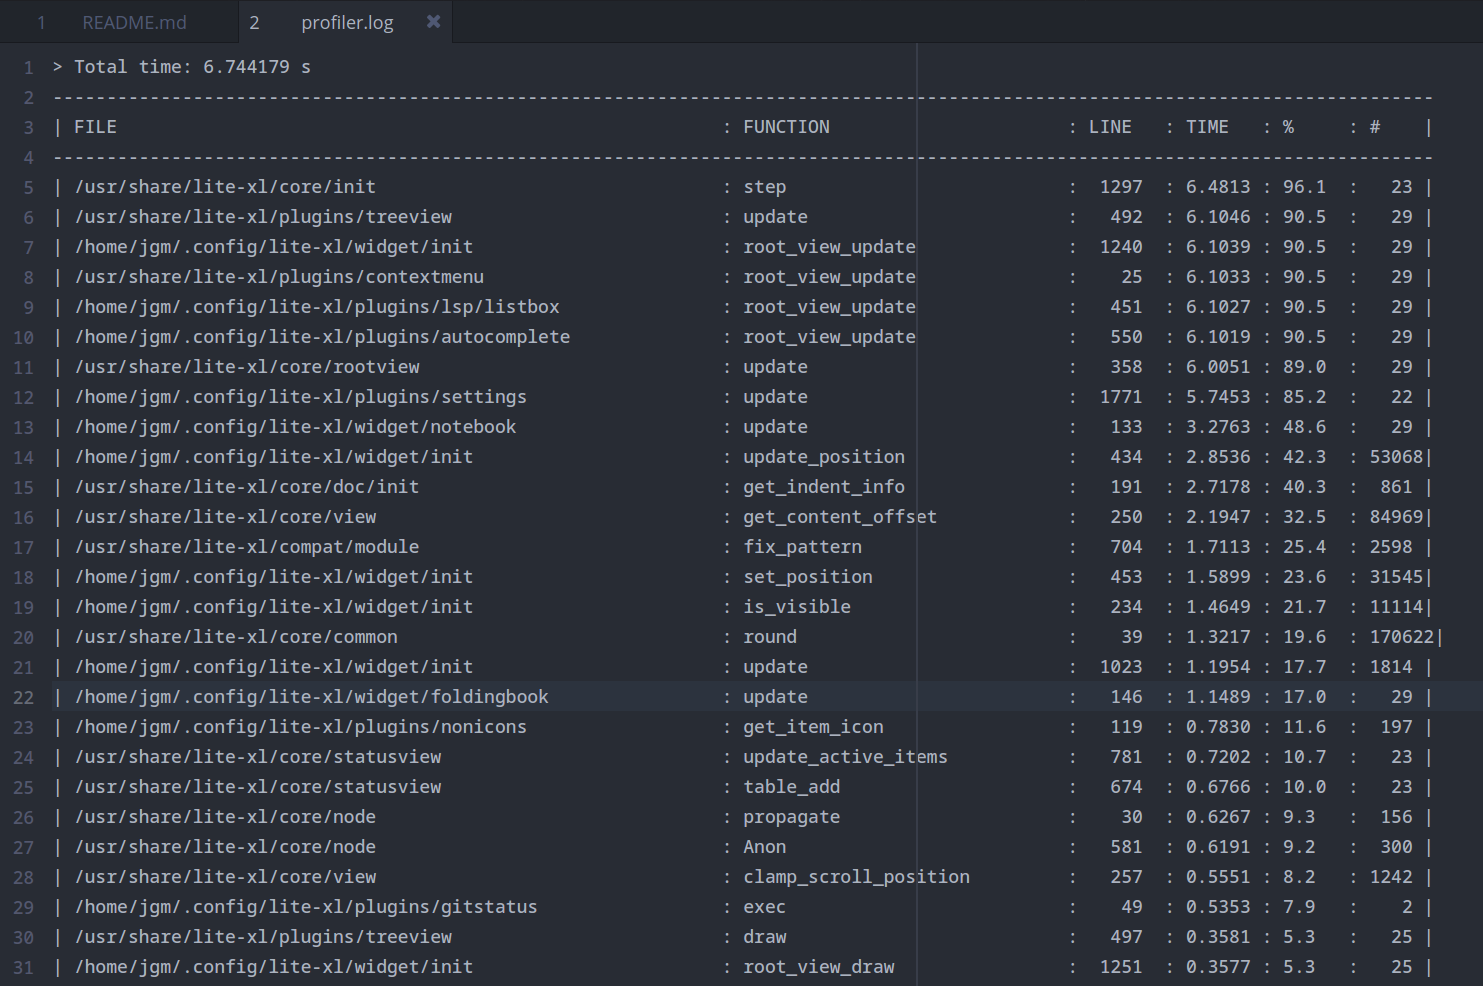Click the 'step' function name

764,187
